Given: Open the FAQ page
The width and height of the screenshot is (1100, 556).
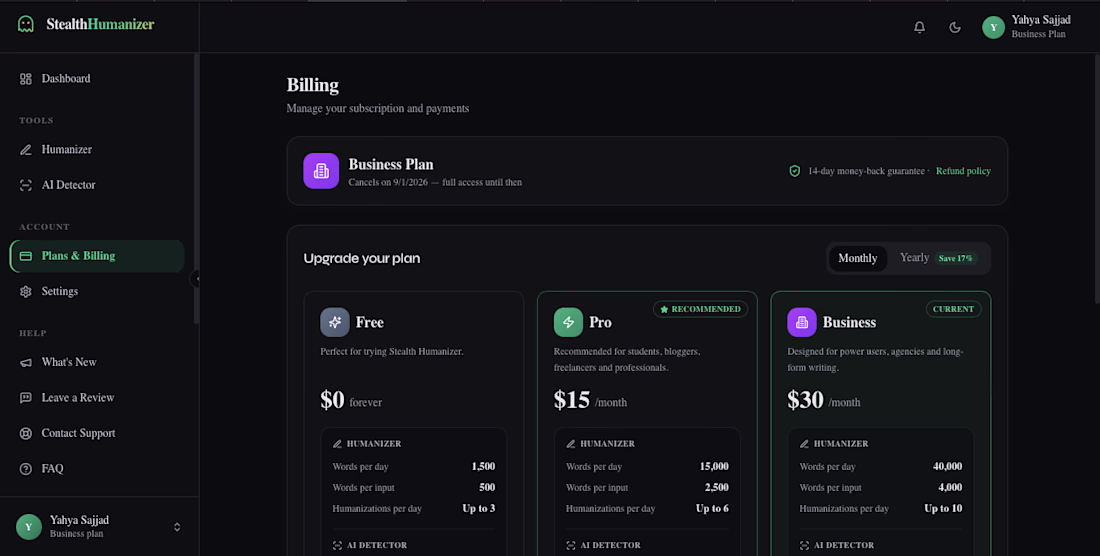Looking at the screenshot, I should 97,468.
